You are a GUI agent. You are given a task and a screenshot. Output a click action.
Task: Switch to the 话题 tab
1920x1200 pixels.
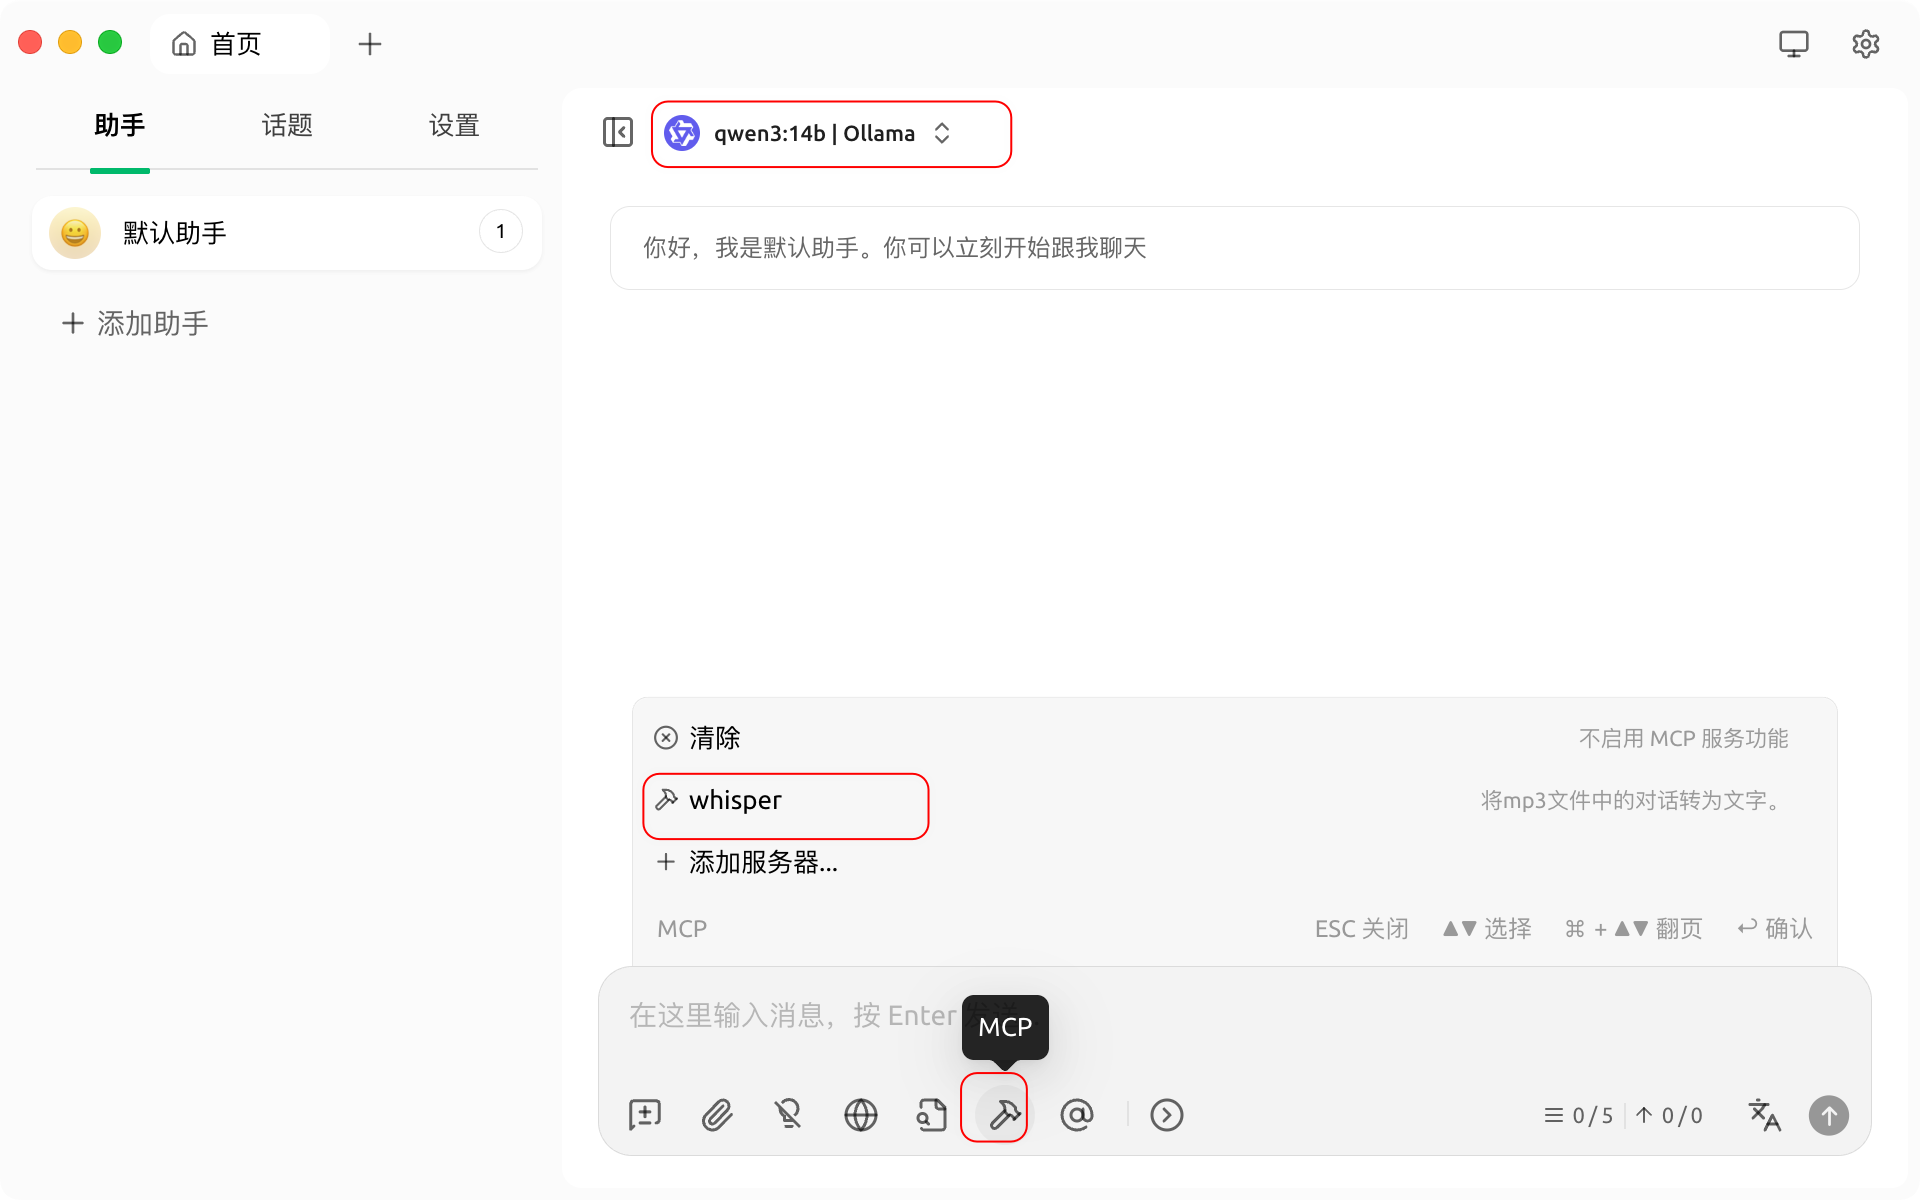(x=287, y=126)
